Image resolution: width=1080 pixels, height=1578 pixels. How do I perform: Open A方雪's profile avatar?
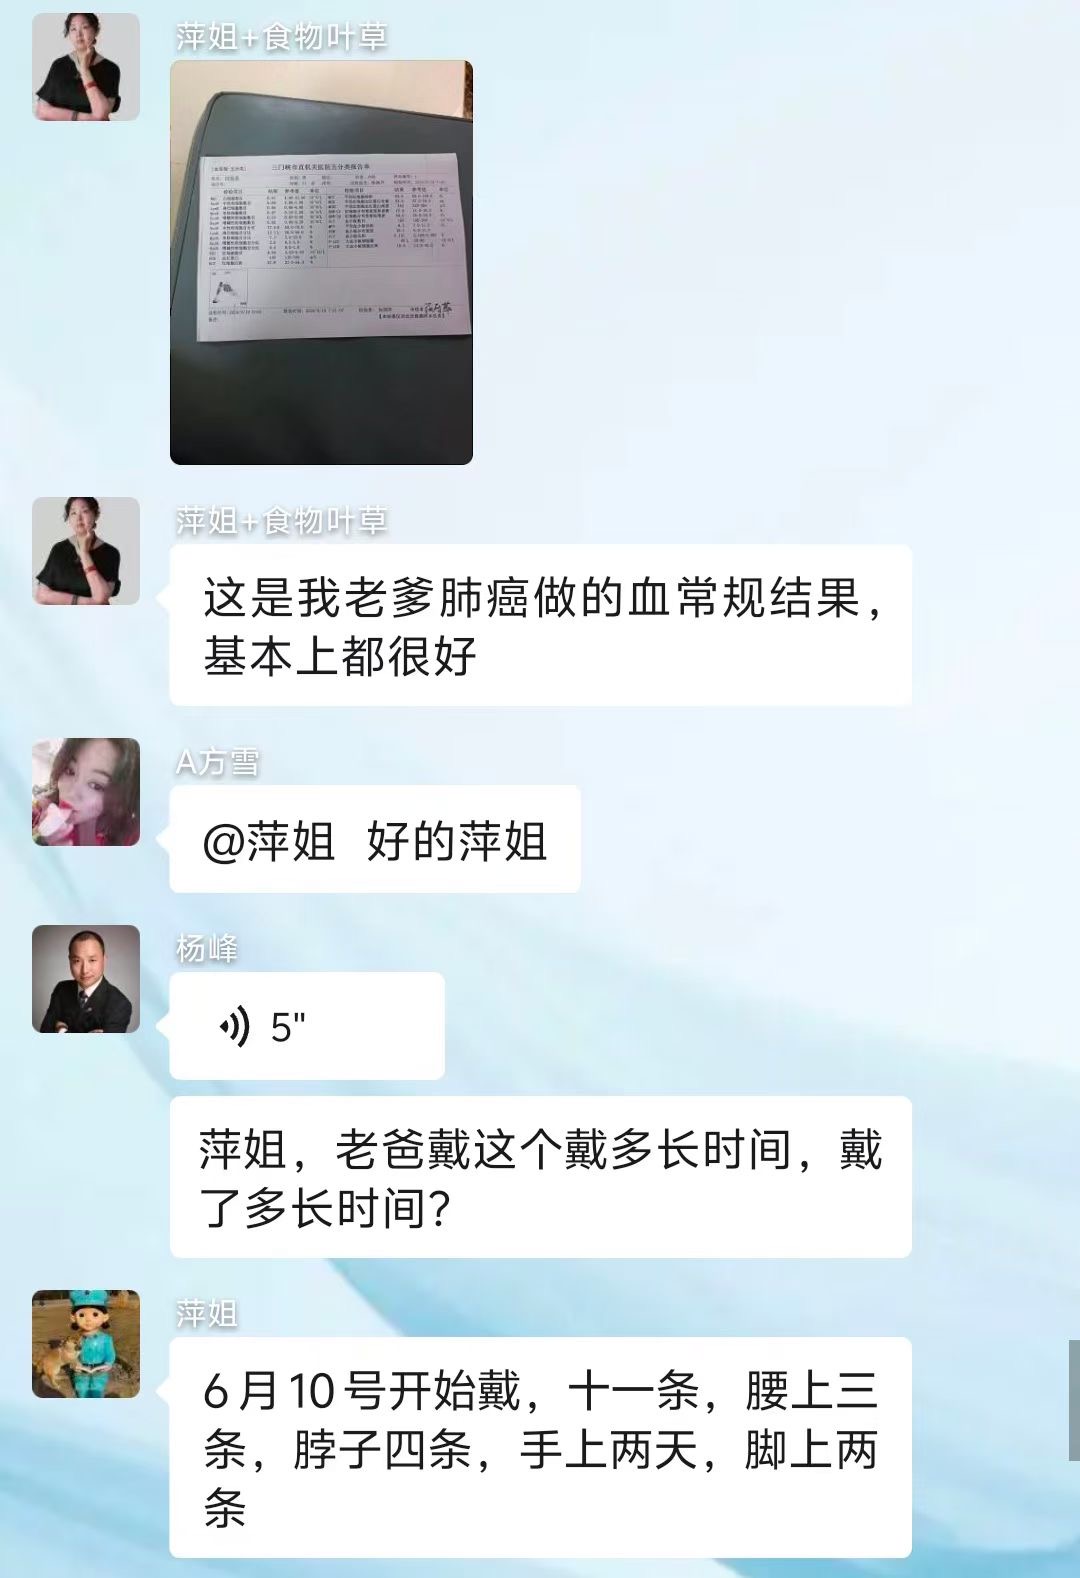pyautogui.click(x=86, y=792)
